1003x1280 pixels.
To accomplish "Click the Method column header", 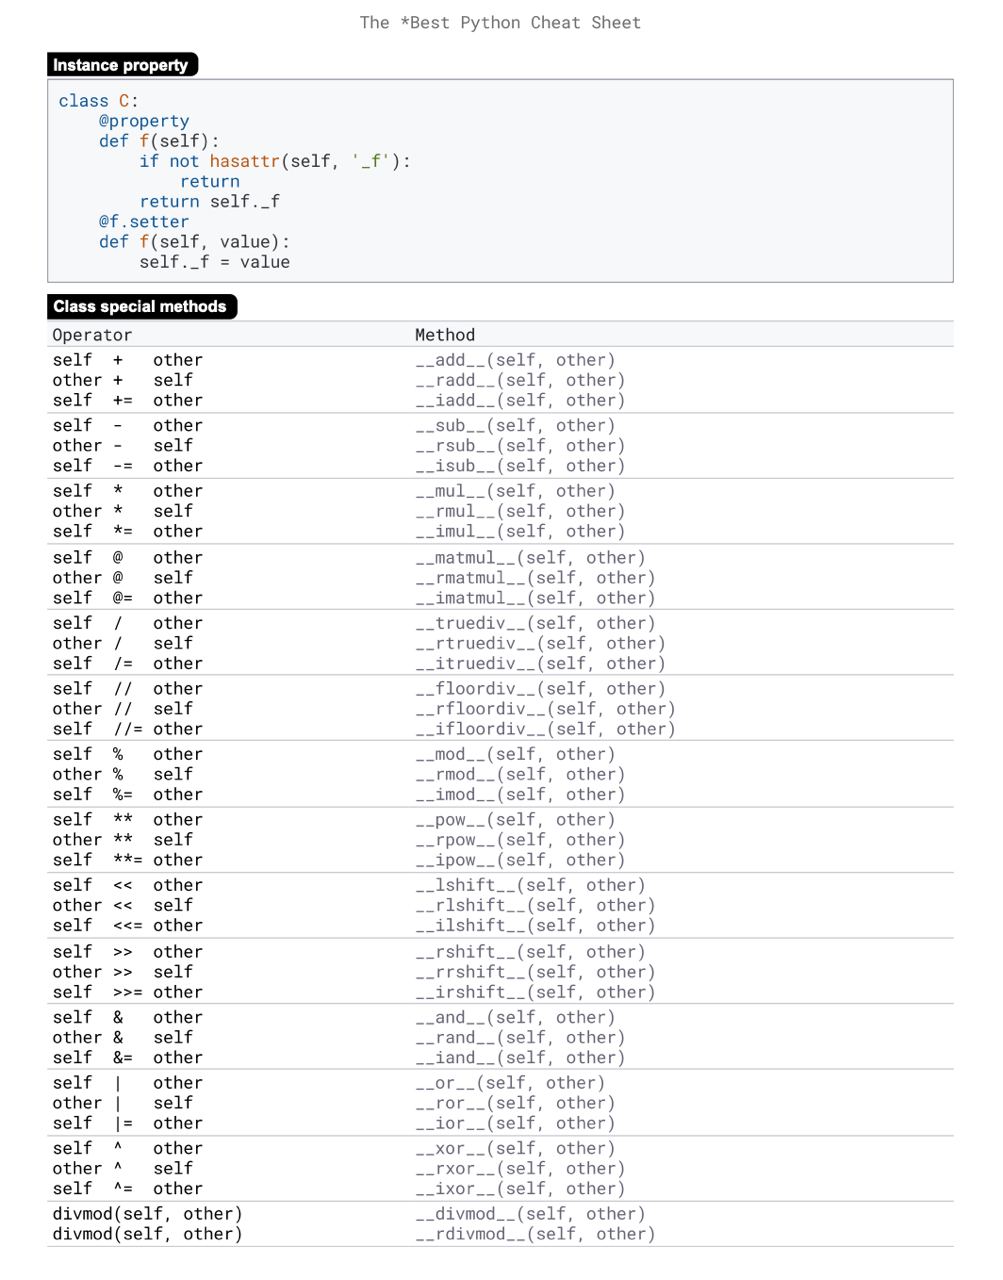I will point(445,335).
